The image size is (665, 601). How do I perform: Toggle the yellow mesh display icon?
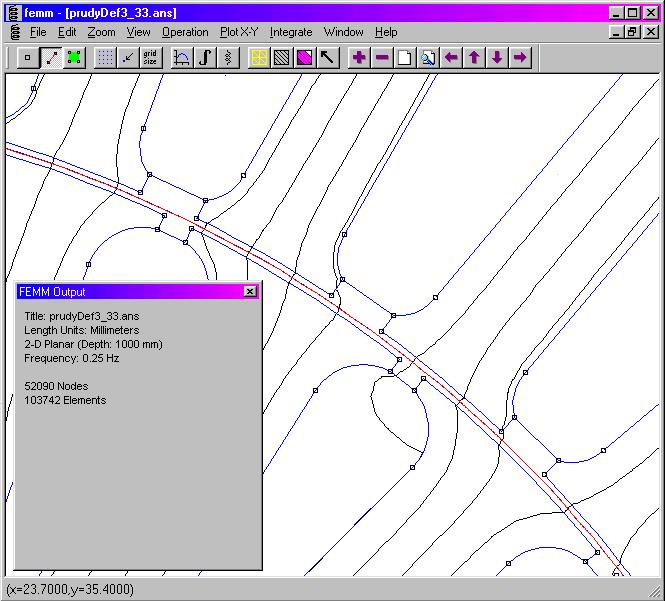[259, 57]
